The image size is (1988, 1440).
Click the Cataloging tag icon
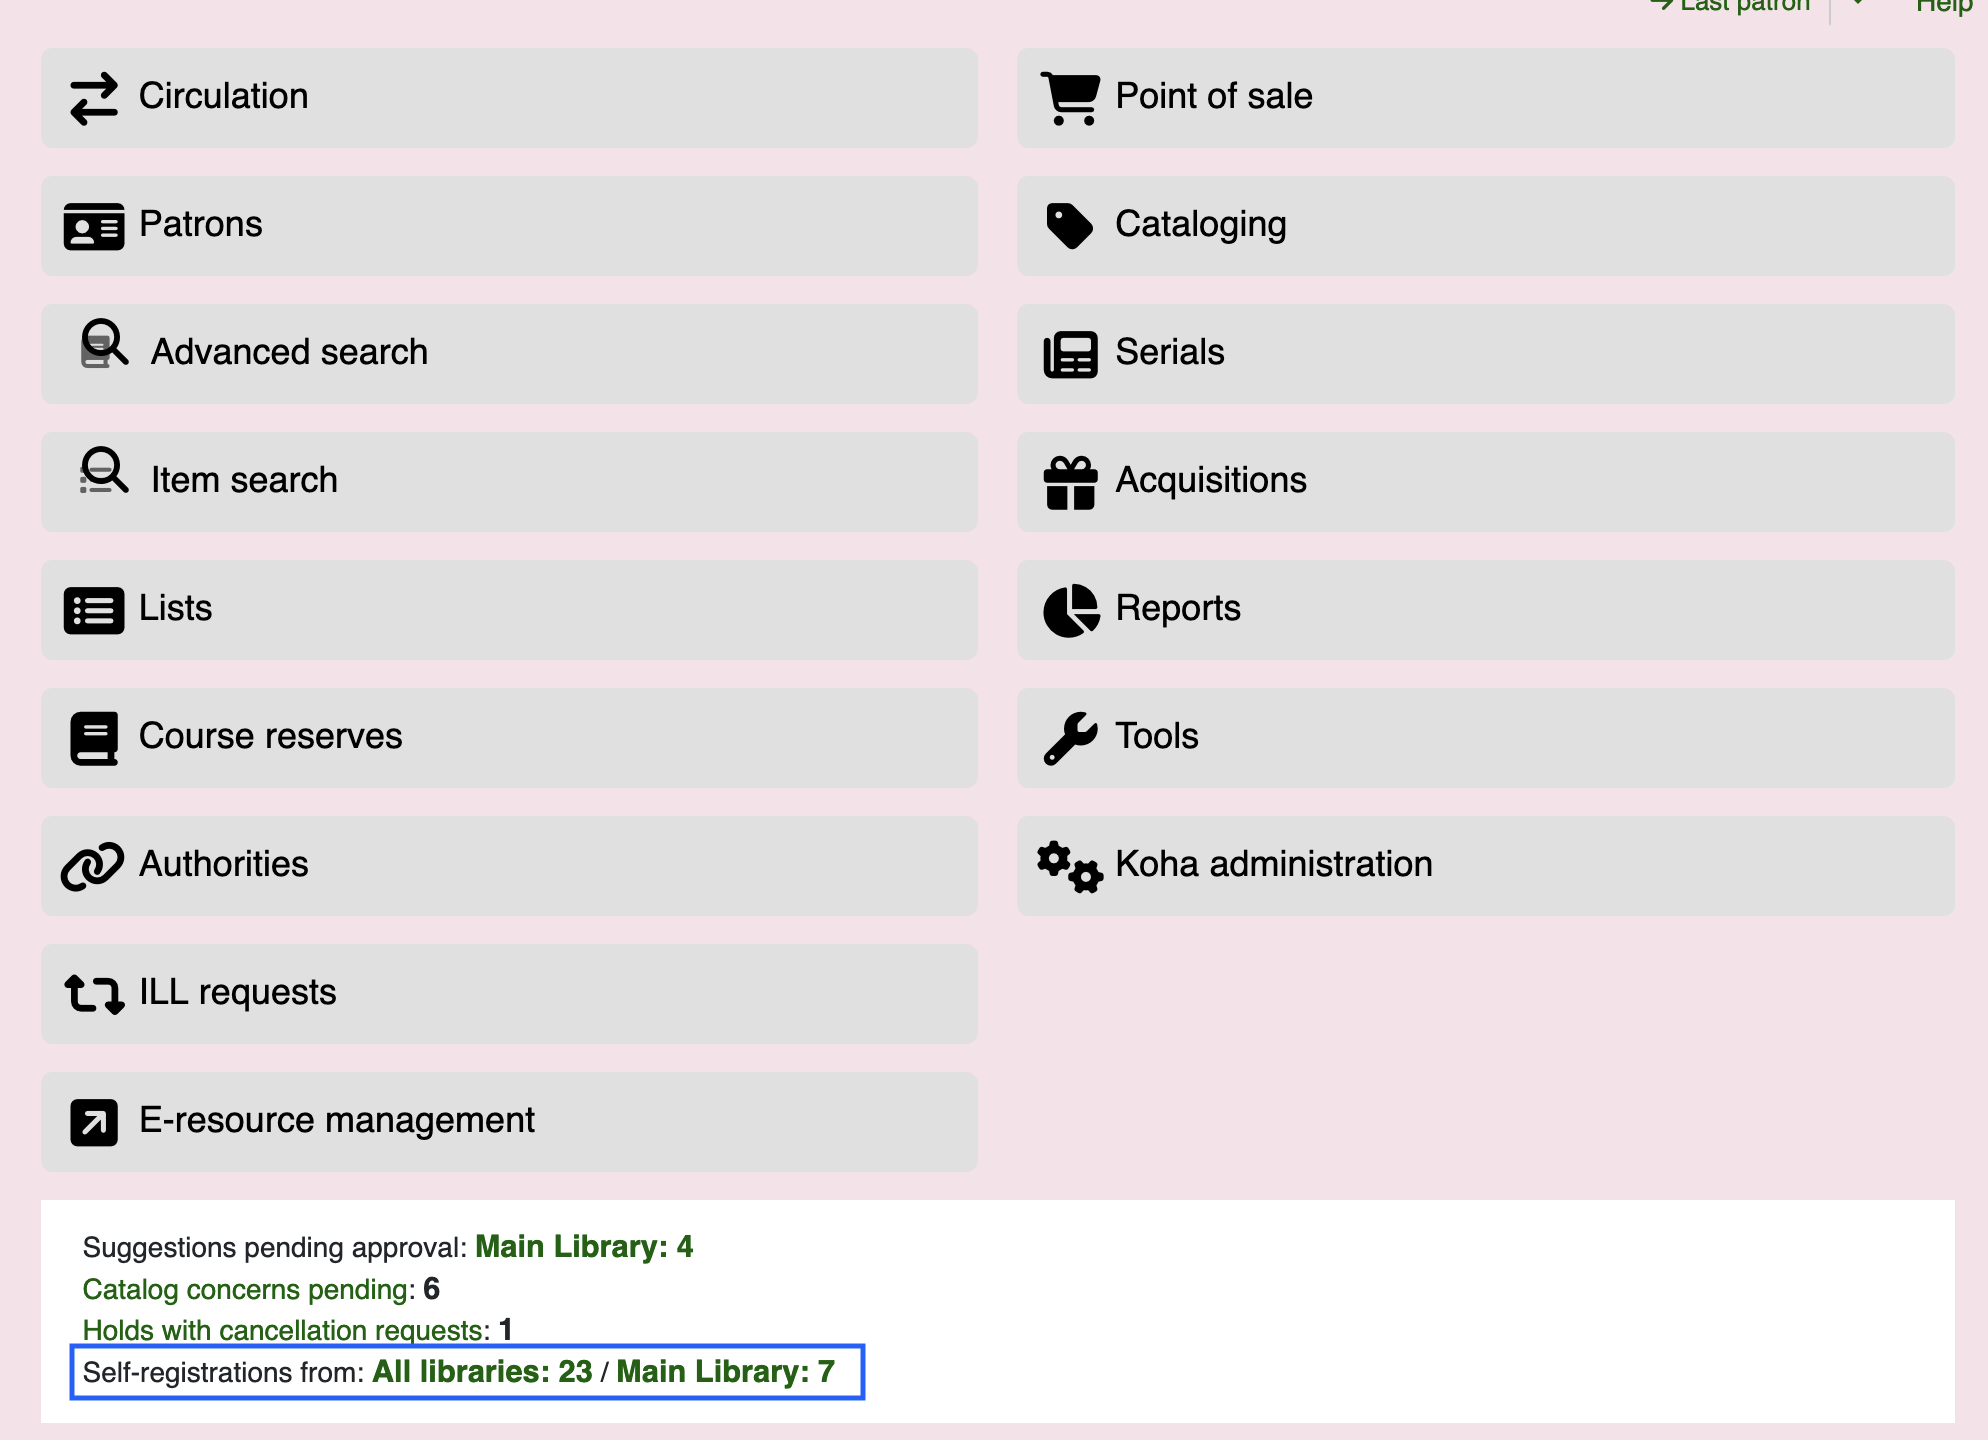(1070, 226)
